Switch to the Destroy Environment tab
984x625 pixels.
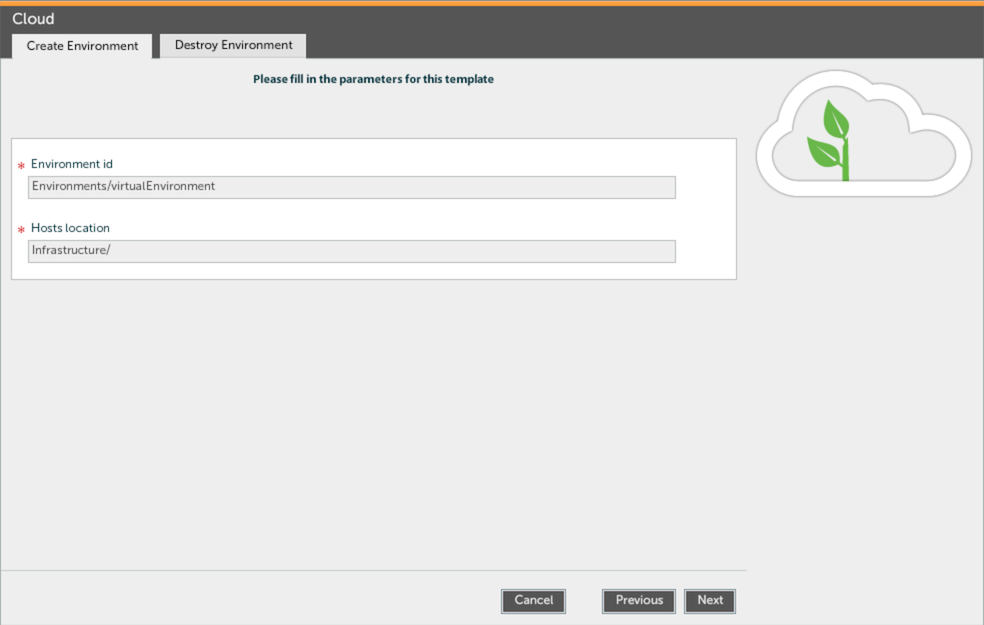click(233, 46)
